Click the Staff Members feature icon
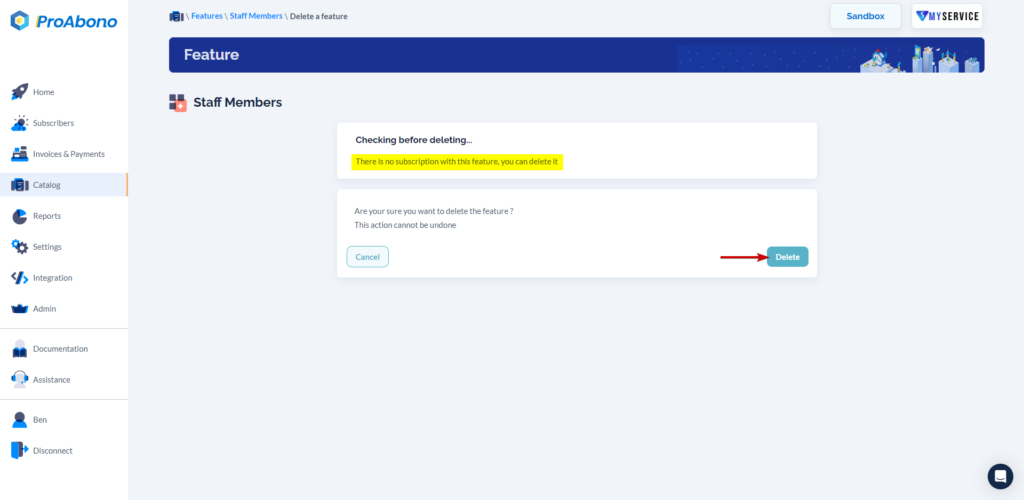The width and height of the screenshot is (1024, 500). (x=178, y=102)
